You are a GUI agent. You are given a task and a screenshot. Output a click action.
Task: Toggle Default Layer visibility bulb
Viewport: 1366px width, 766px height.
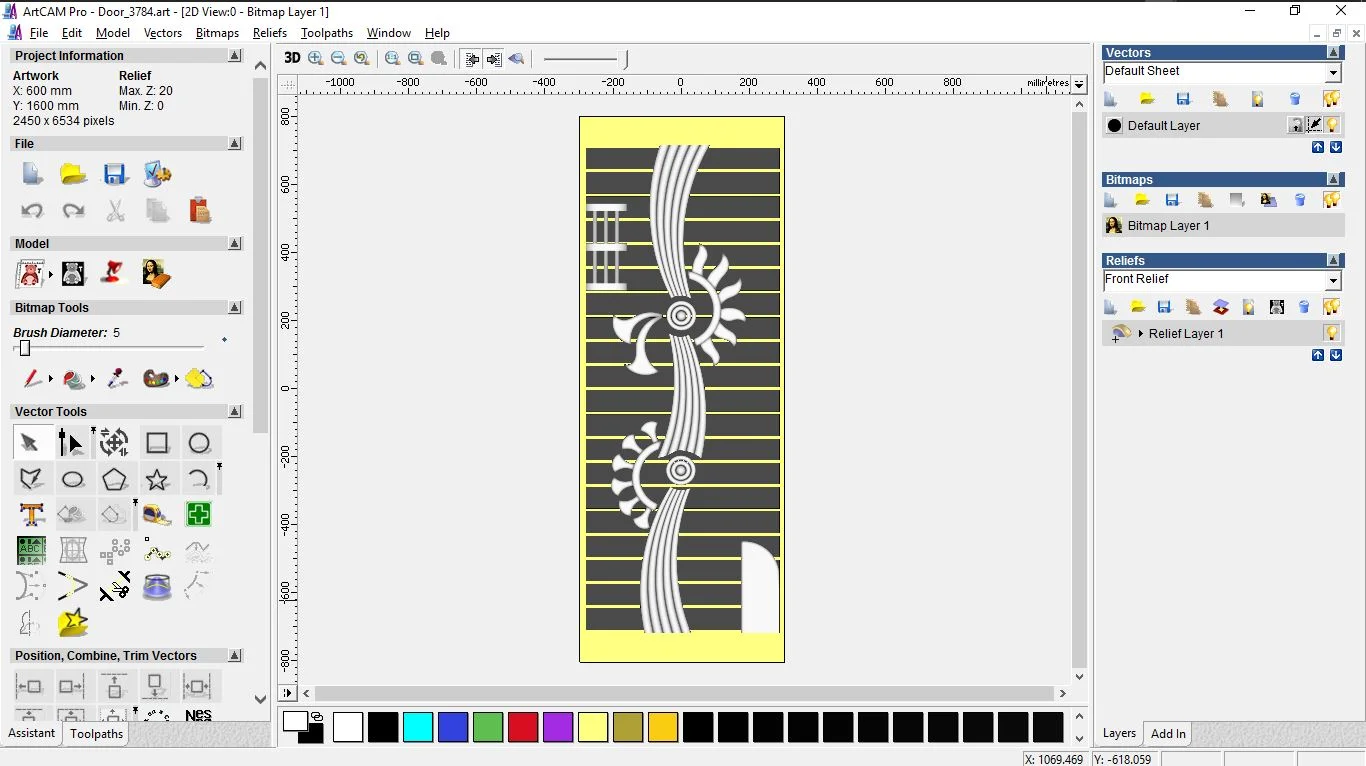[1333, 125]
